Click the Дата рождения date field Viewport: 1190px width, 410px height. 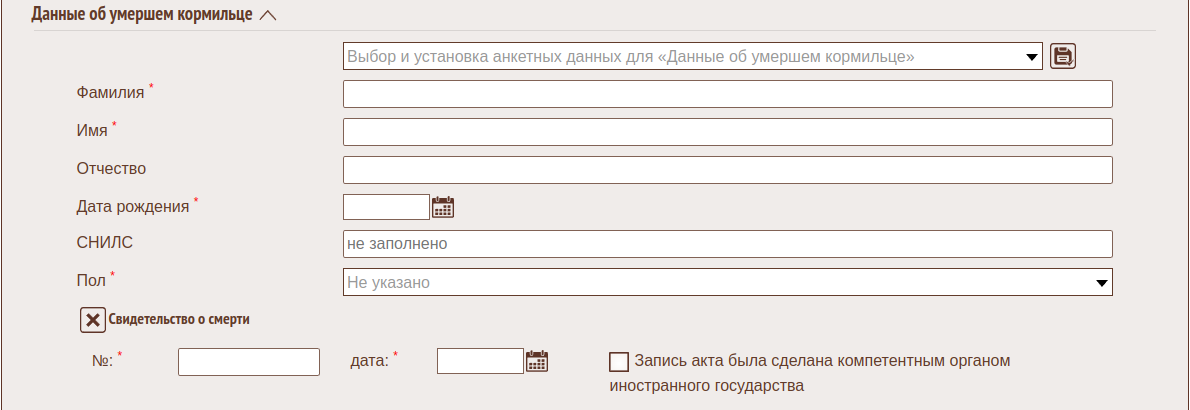[386, 207]
